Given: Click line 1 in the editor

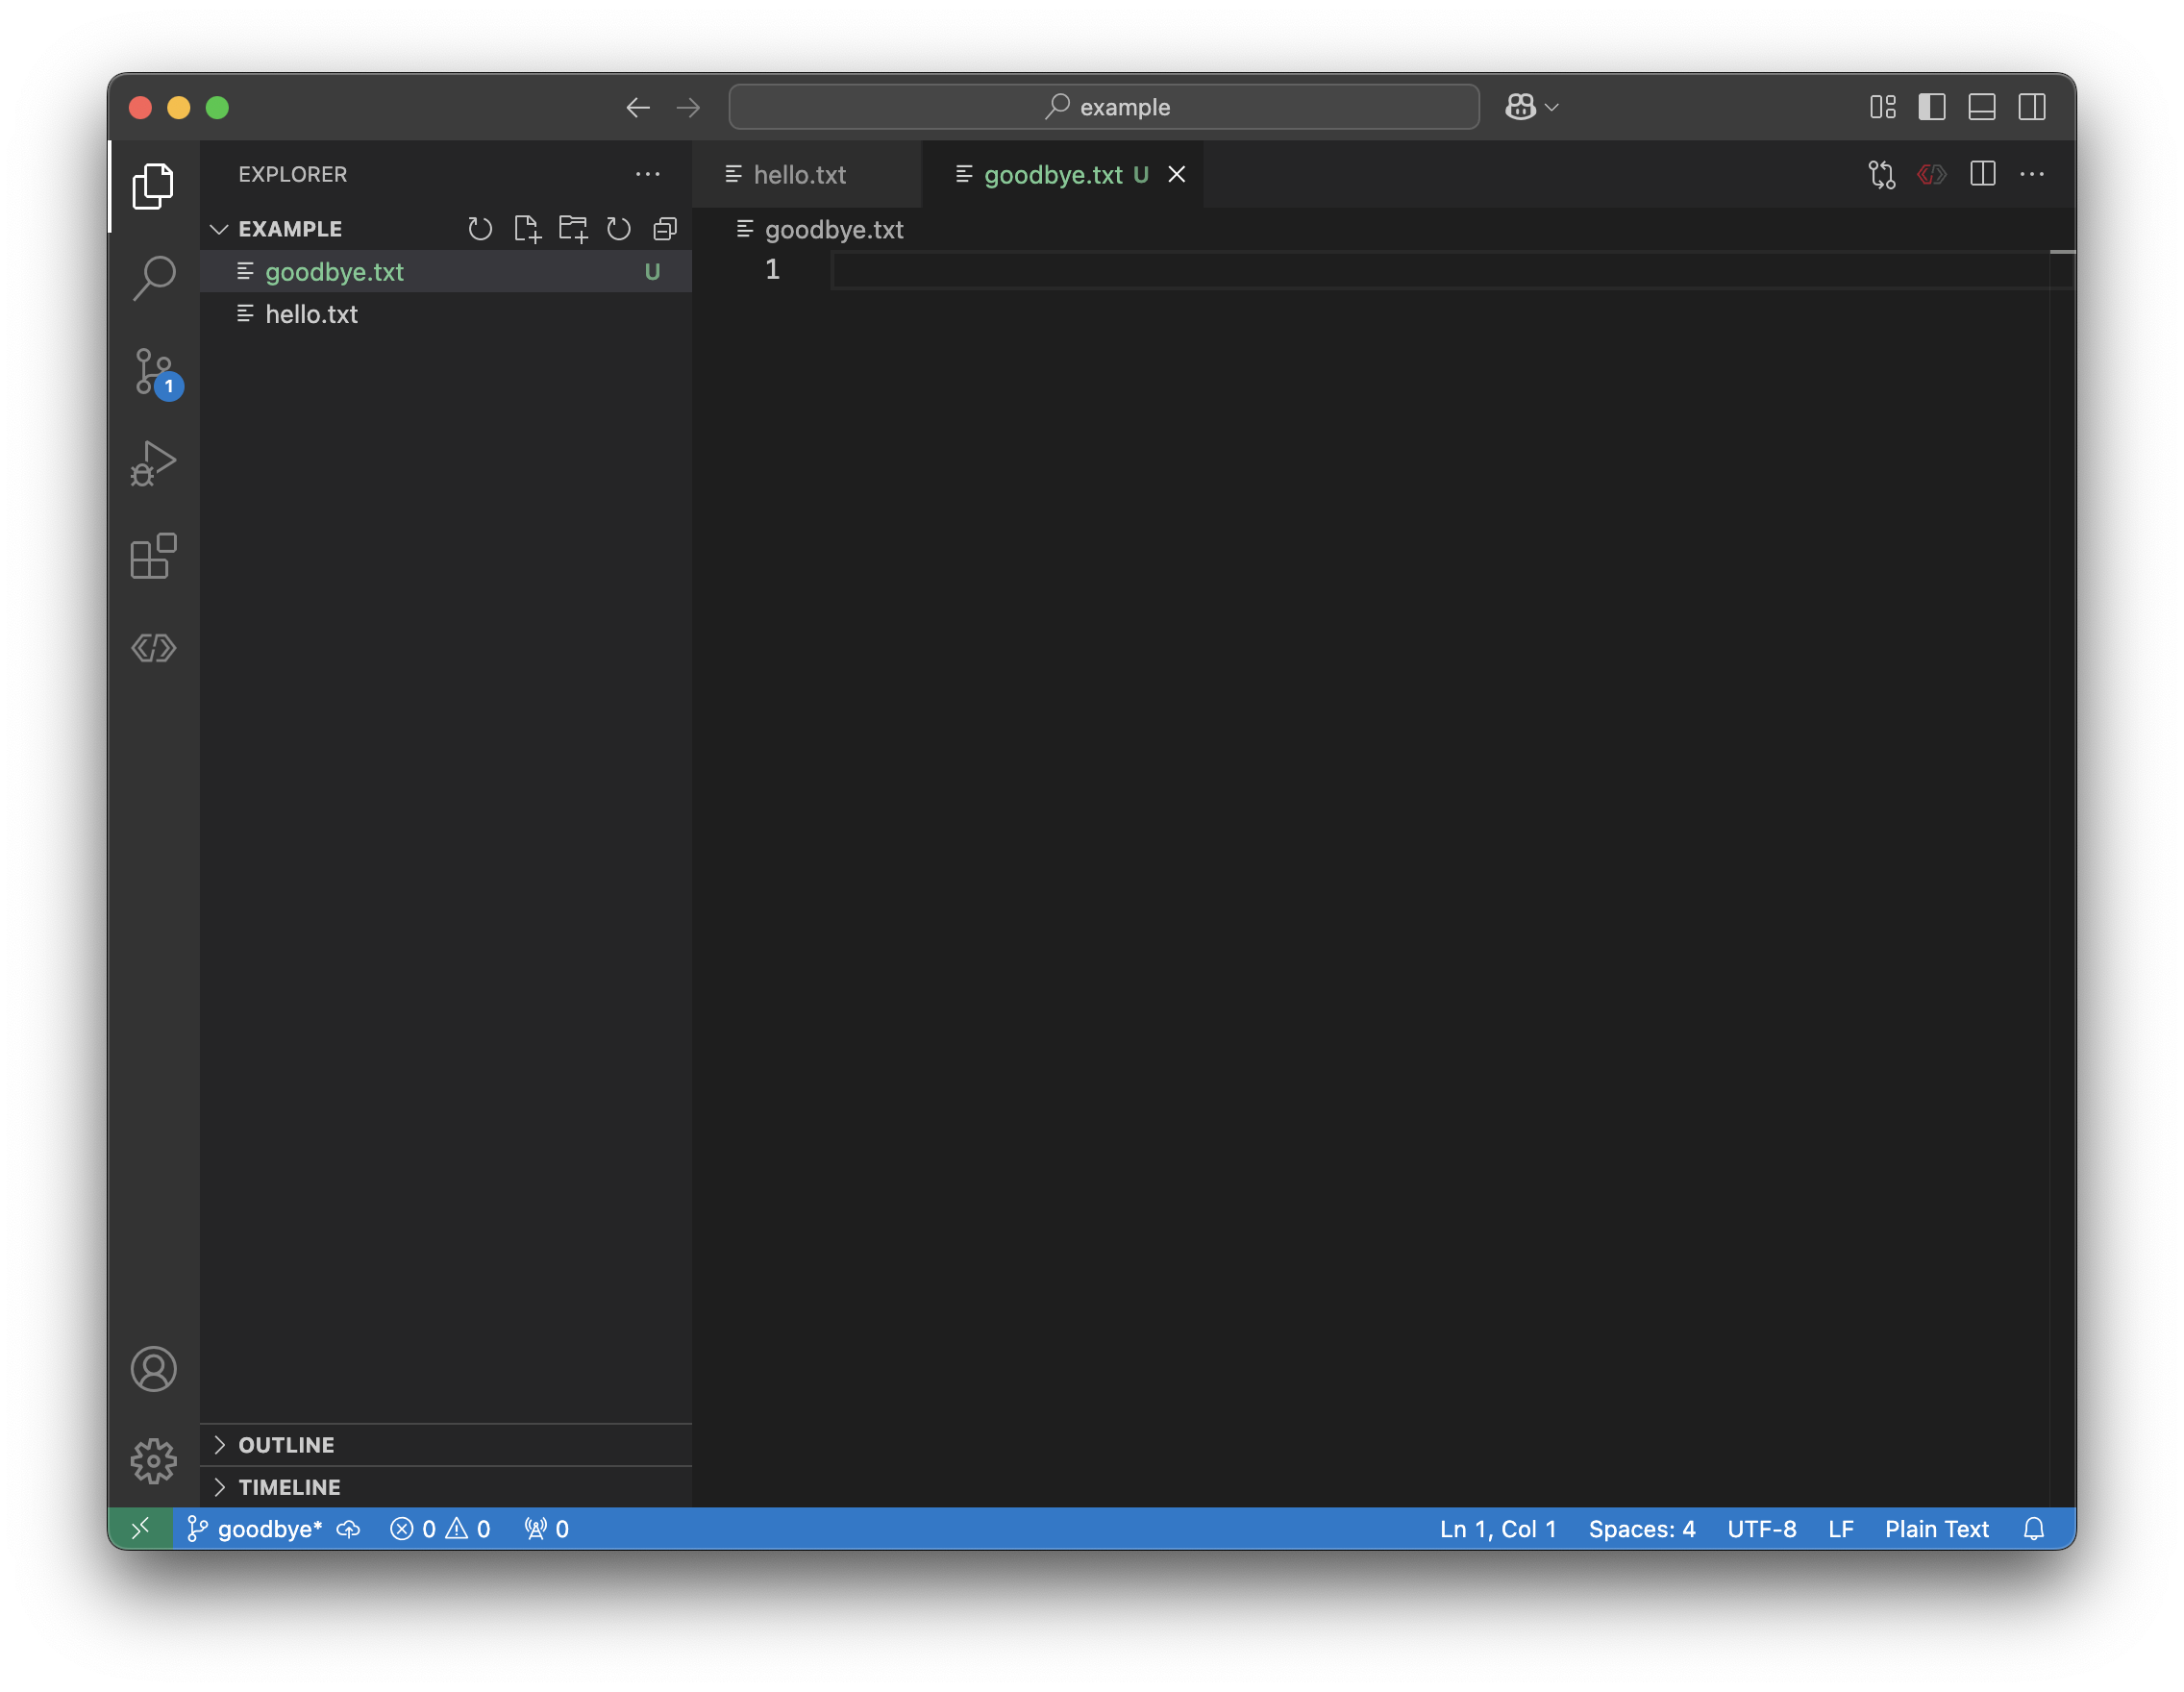Looking at the screenshot, I should coord(1440,270).
